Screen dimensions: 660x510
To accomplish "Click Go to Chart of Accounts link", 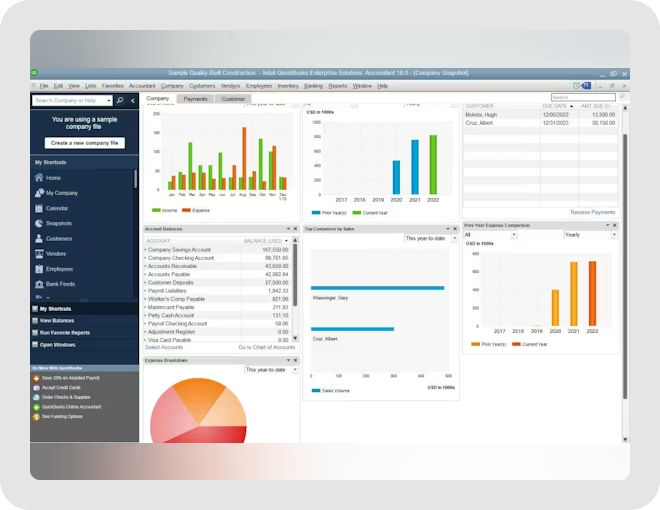I will tap(266, 347).
